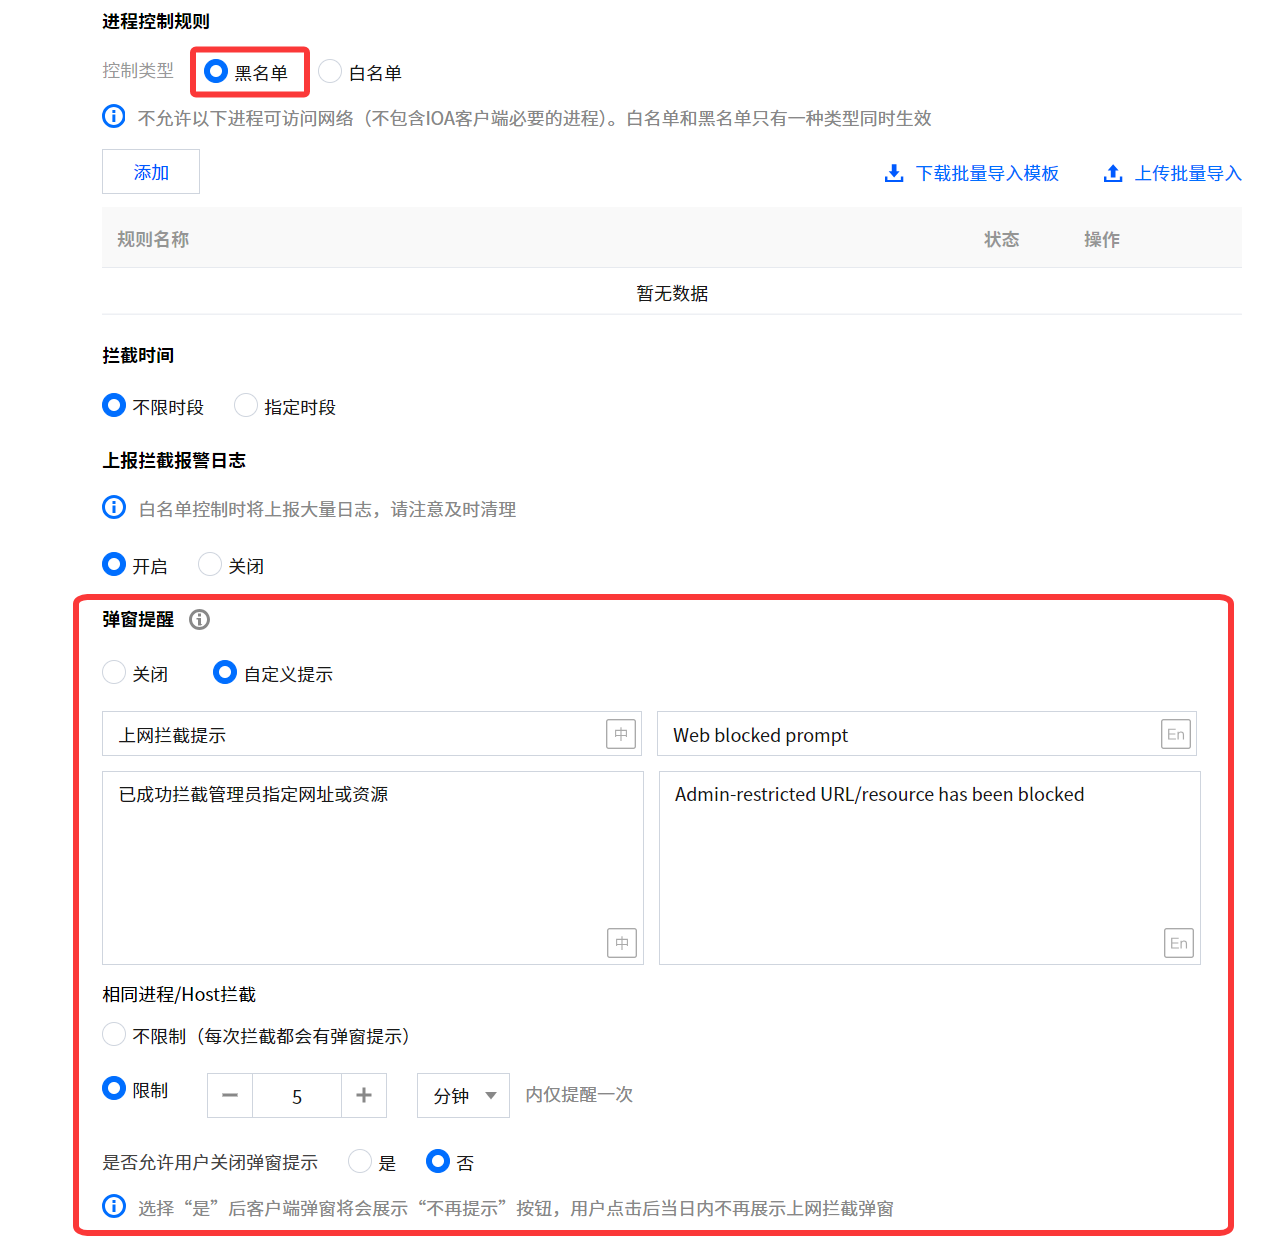This screenshot has height=1244, width=1281.
Task: Decrease the reminder interval with the minus button
Action: click(230, 1096)
